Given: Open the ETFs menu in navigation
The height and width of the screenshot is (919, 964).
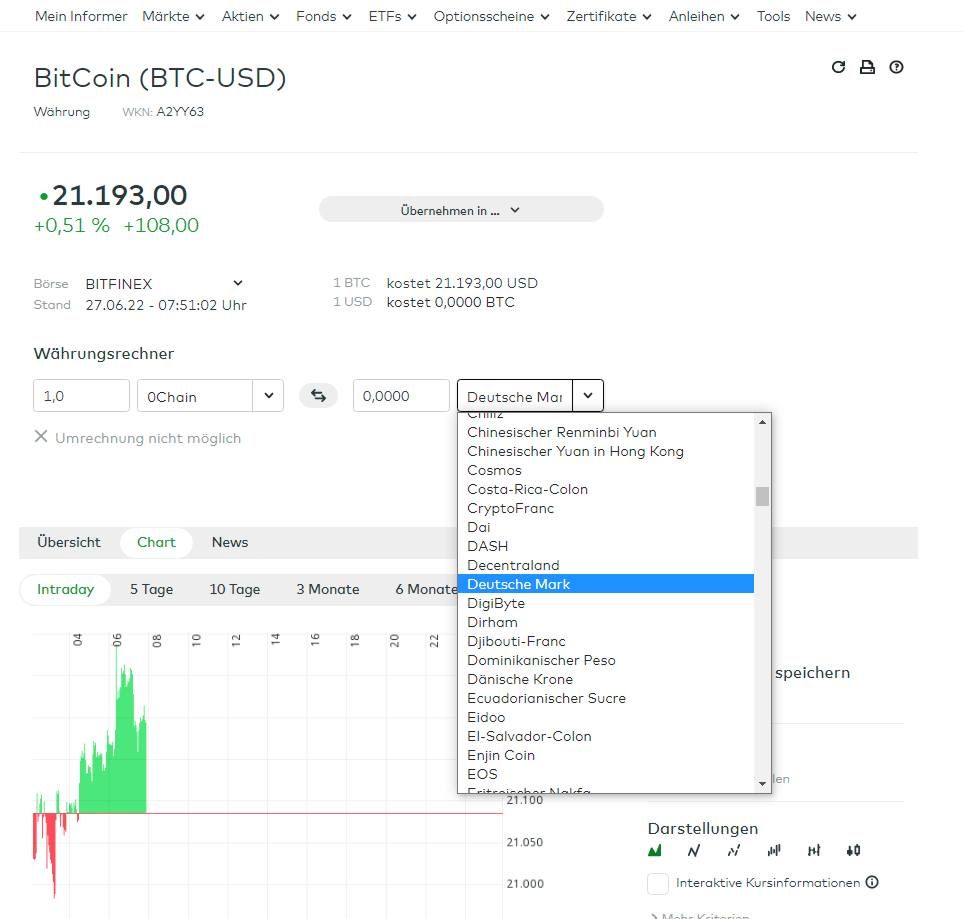Looking at the screenshot, I should coord(393,16).
